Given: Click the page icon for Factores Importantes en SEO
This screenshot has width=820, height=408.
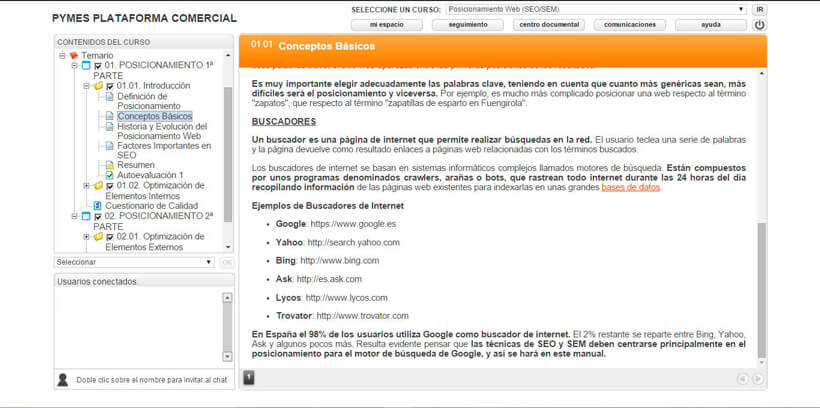Looking at the screenshot, I should (x=109, y=146).
